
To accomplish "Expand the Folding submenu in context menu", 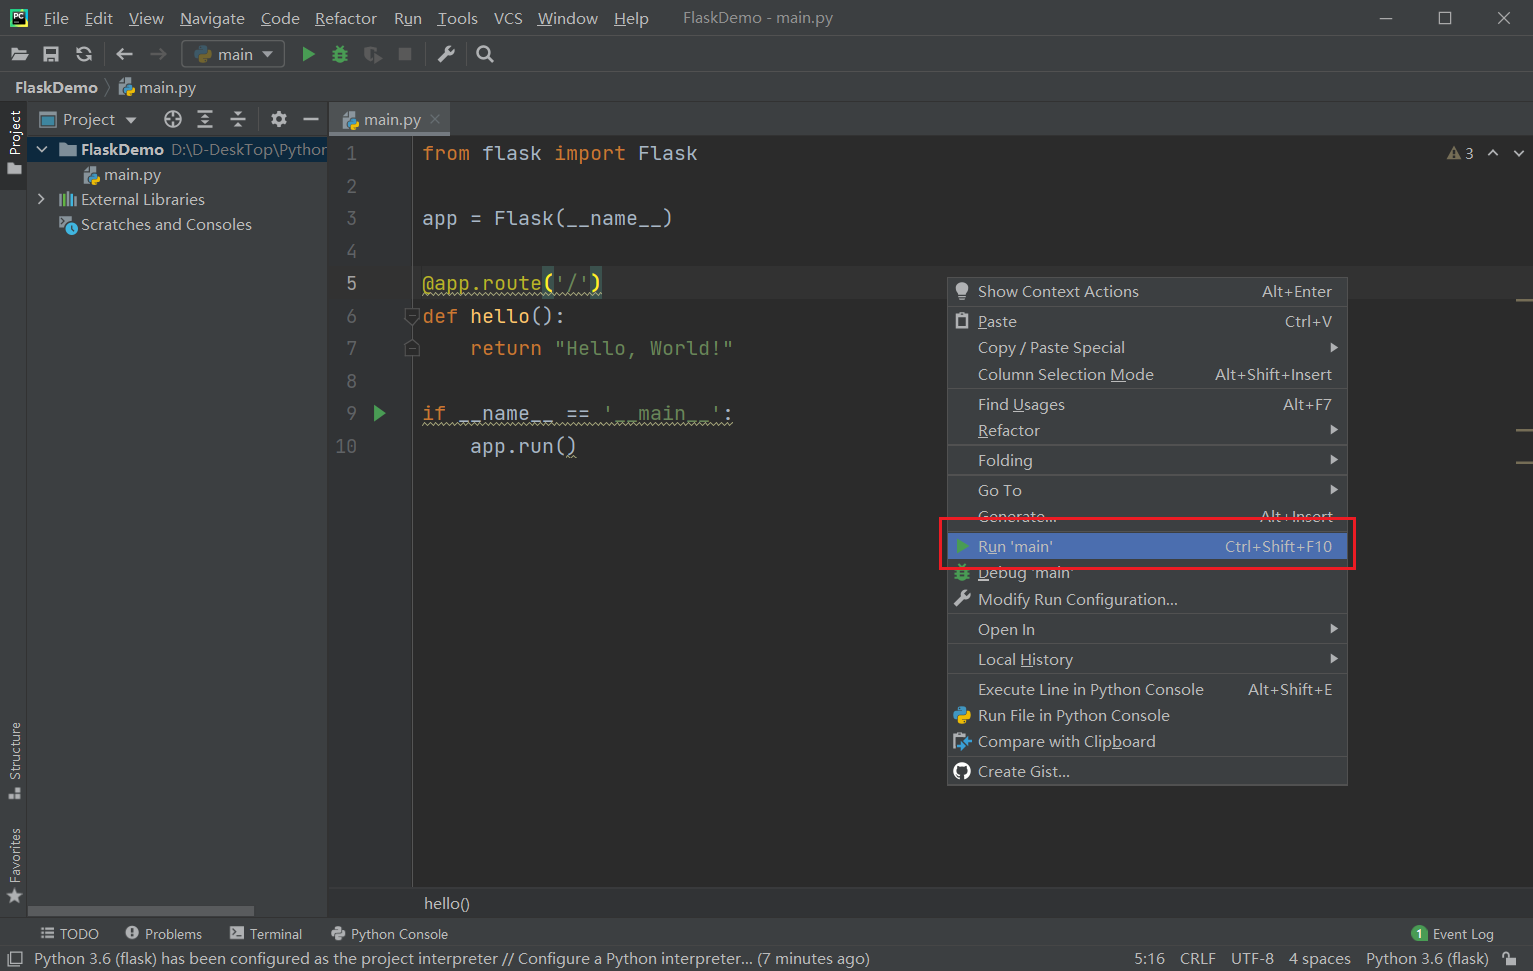I will point(1147,460).
